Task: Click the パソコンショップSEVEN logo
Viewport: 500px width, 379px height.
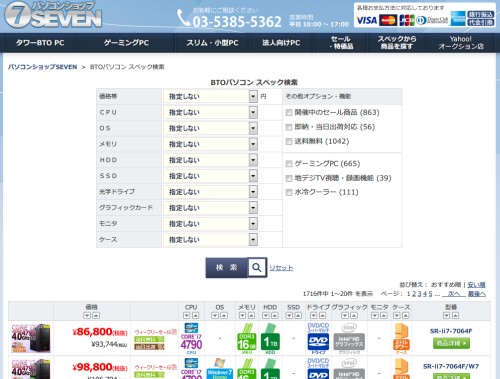Action: 53,15
